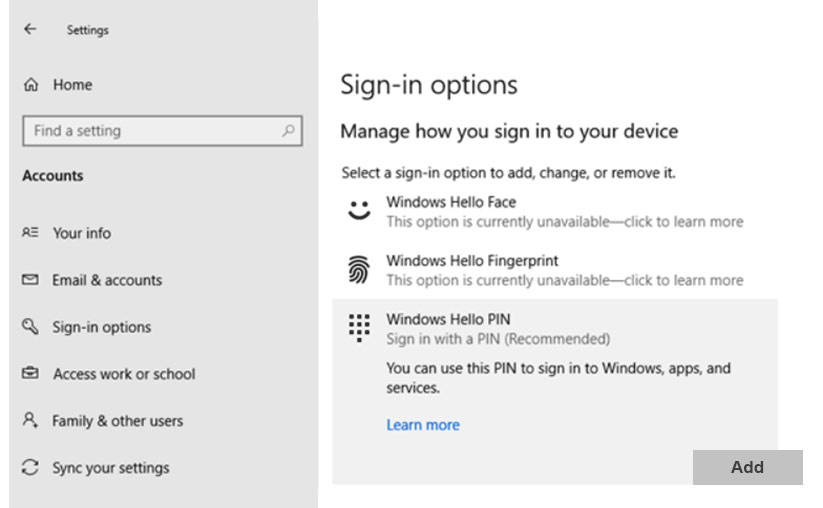Click Face option's 'currently unavailable' message
The image size is (823, 508).
(x=565, y=221)
